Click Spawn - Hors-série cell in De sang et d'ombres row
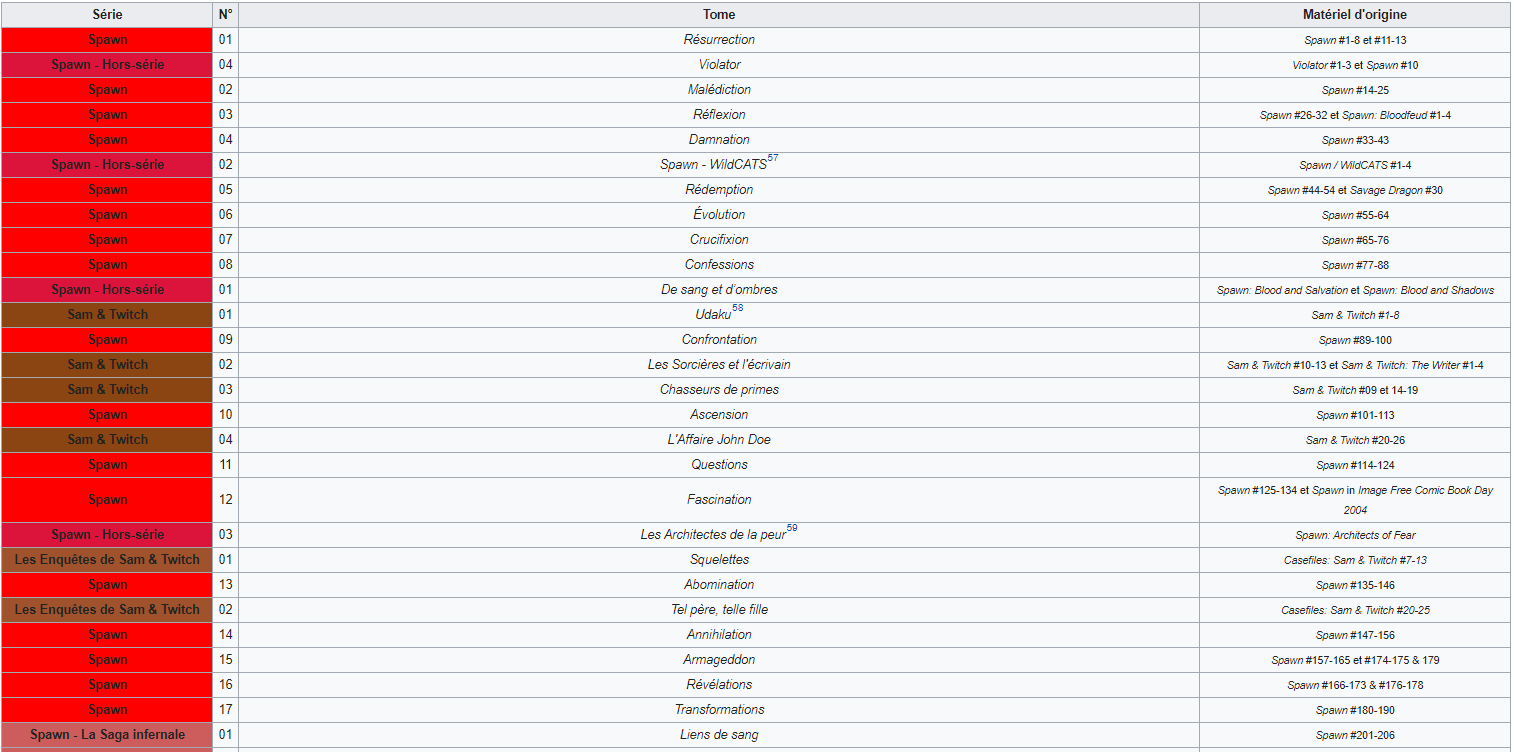The height and width of the screenshot is (752, 1514). pyautogui.click(x=107, y=290)
